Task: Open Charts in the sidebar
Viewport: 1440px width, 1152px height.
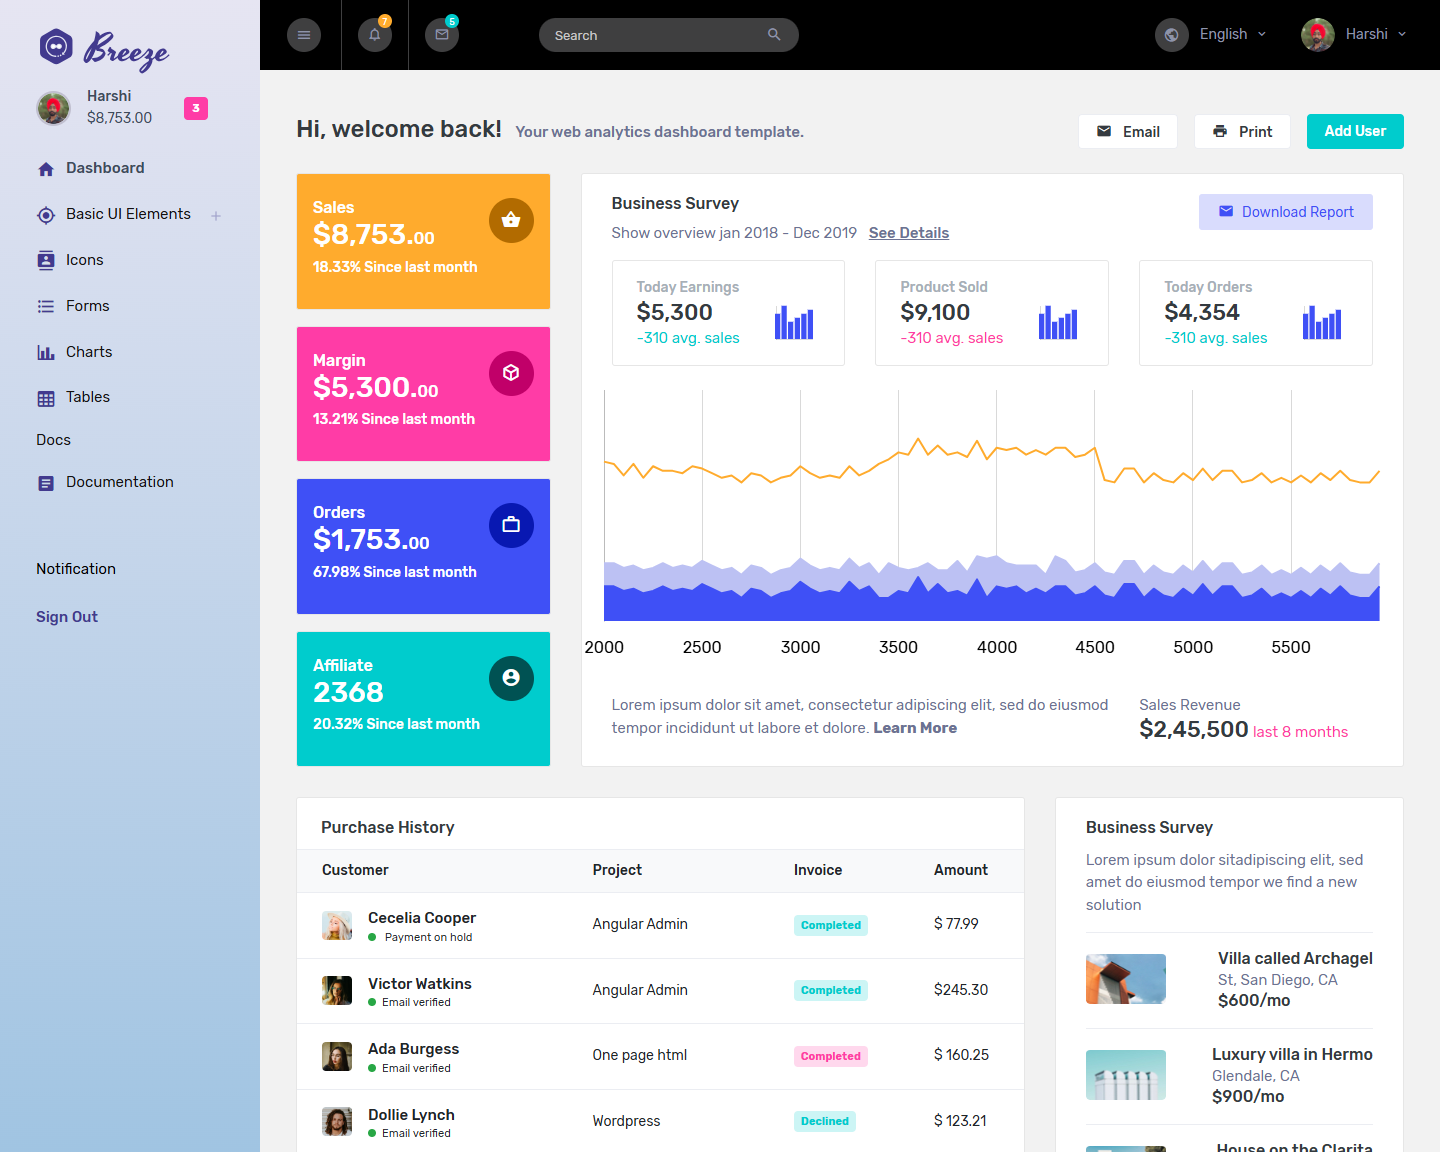Action: [88, 352]
